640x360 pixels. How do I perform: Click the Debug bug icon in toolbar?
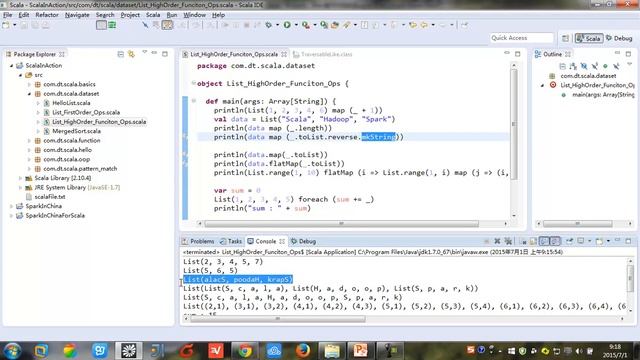coord(269,25)
